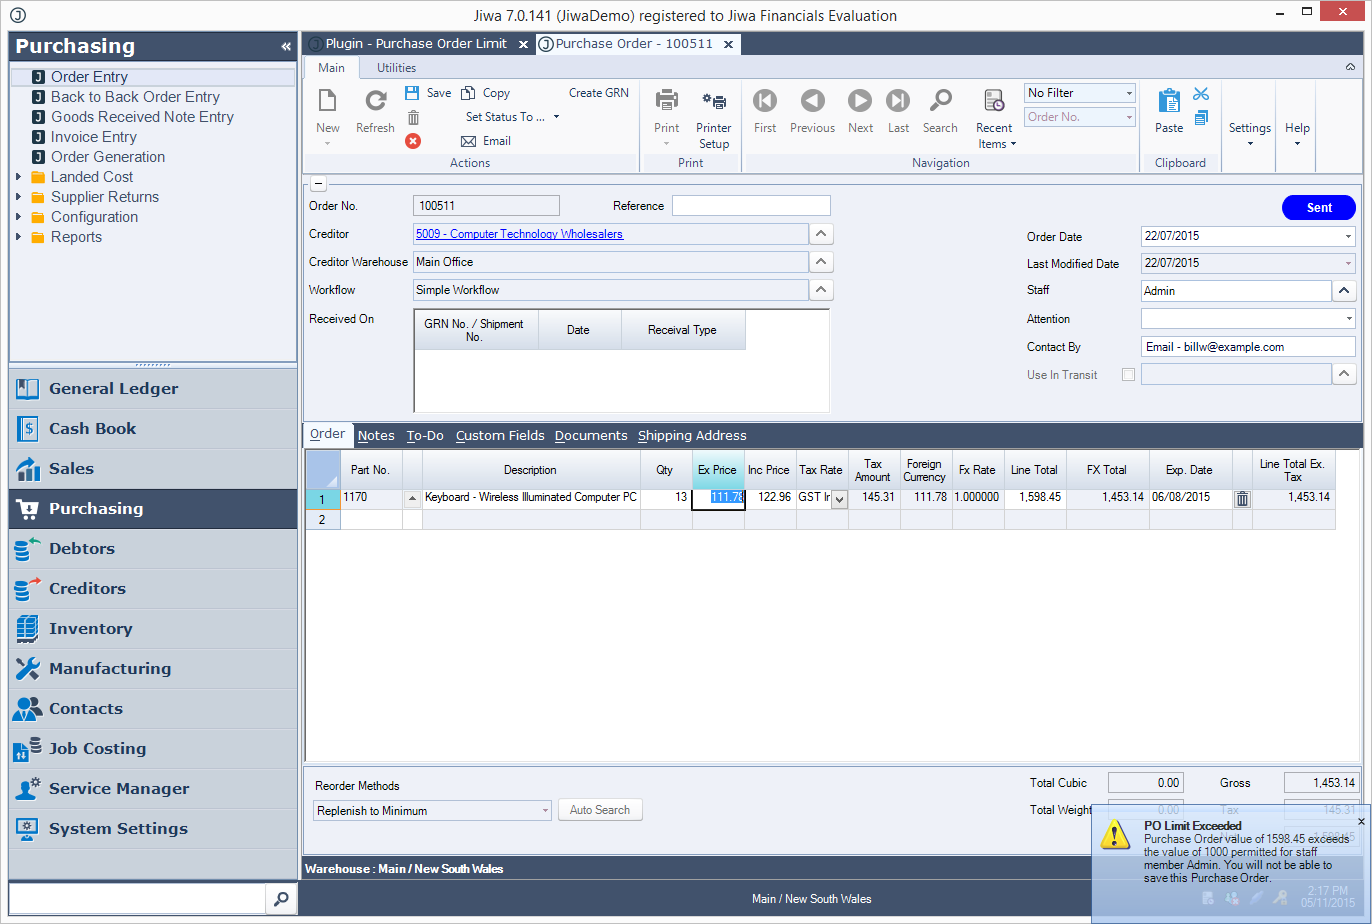Image resolution: width=1372 pixels, height=924 pixels.
Task: Click the red cancel icon in Actions
Action: click(x=413, y=141)
